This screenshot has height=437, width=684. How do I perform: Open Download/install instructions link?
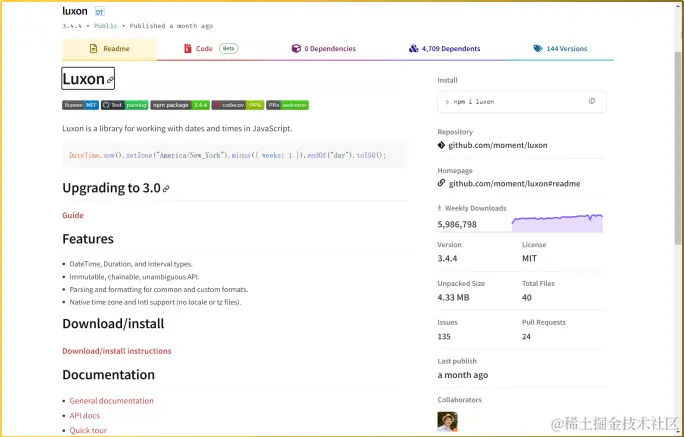117,351
